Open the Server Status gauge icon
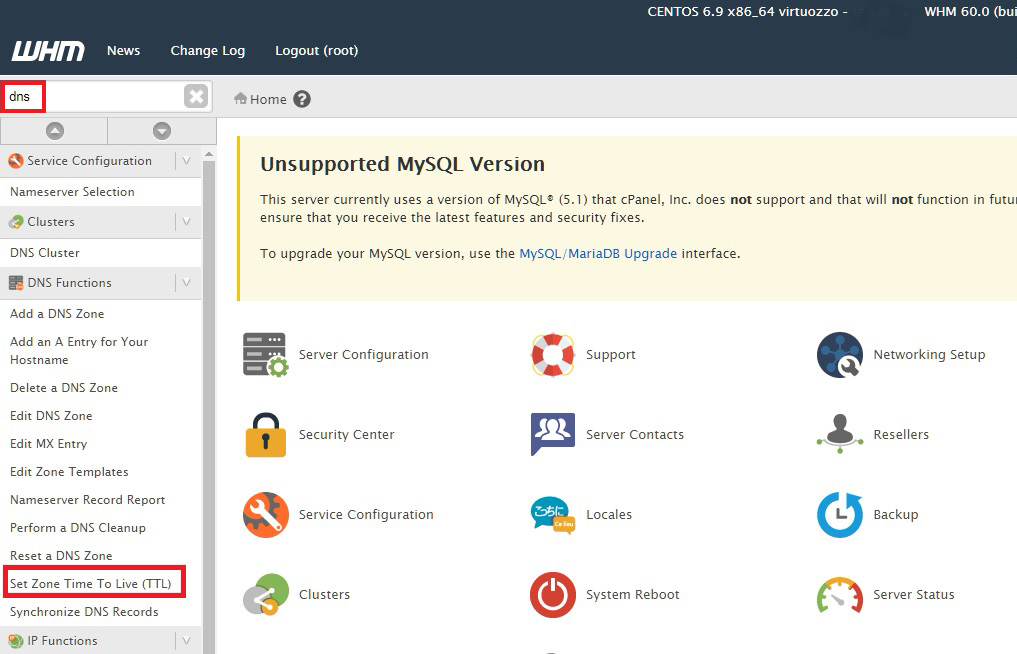The image size is (1017, 654). click(839, 595)
